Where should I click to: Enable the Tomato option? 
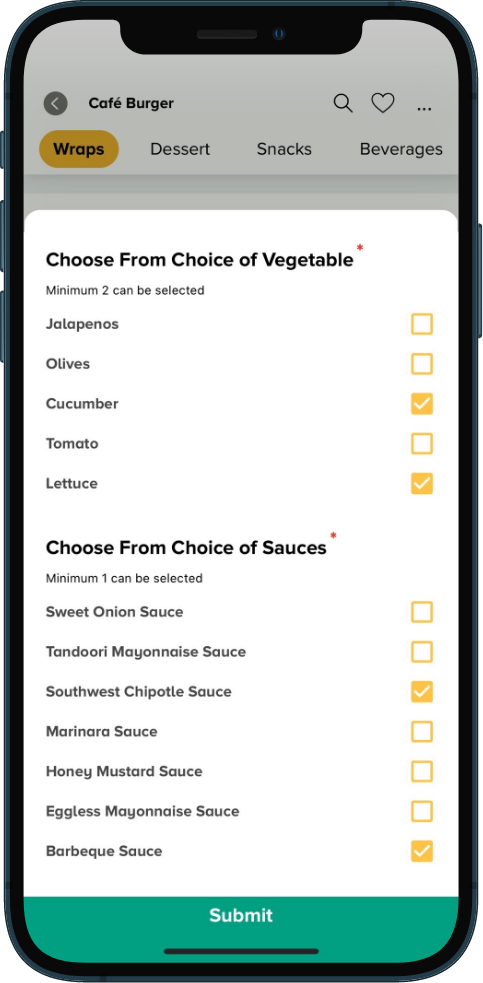tap(422, 444)
